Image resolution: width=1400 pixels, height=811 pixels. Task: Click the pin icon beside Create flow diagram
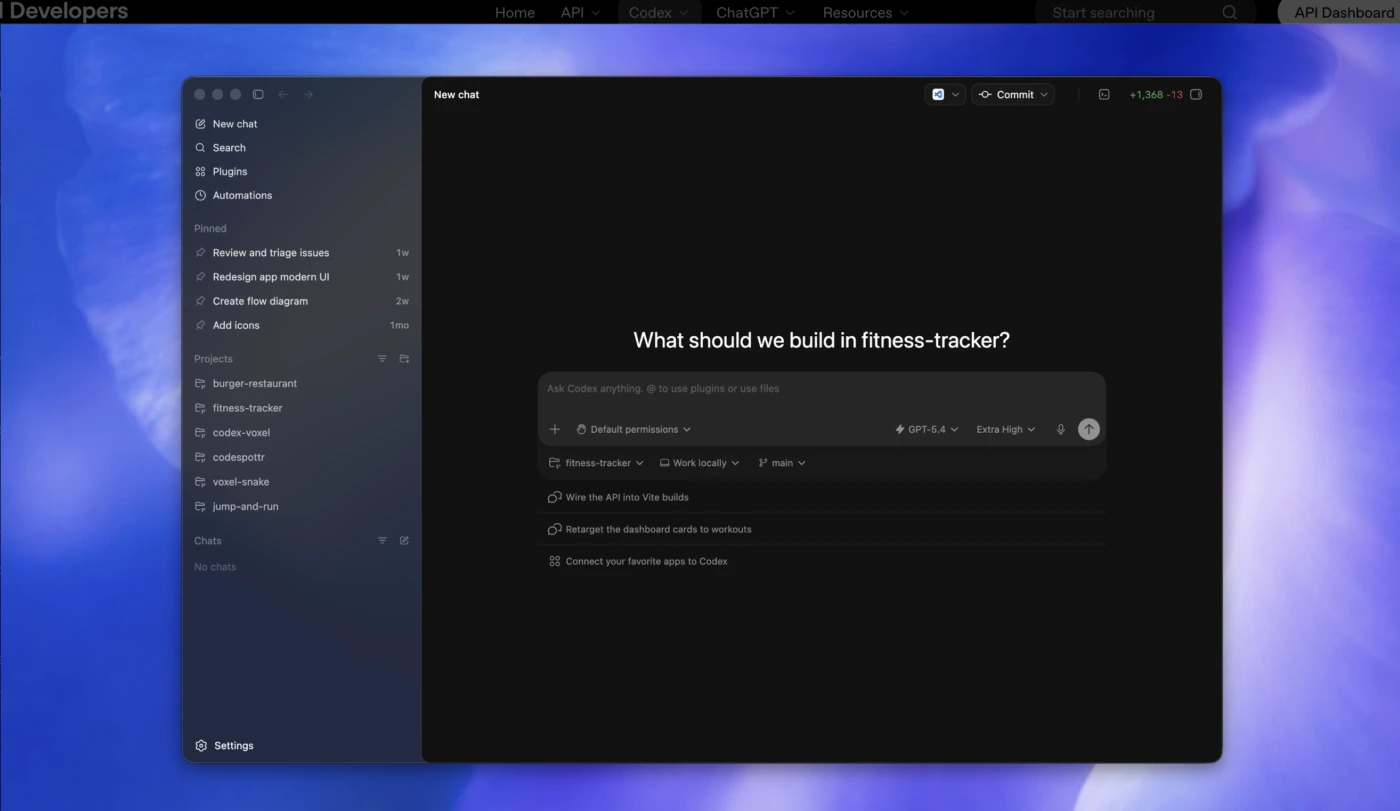click(200, 301)
